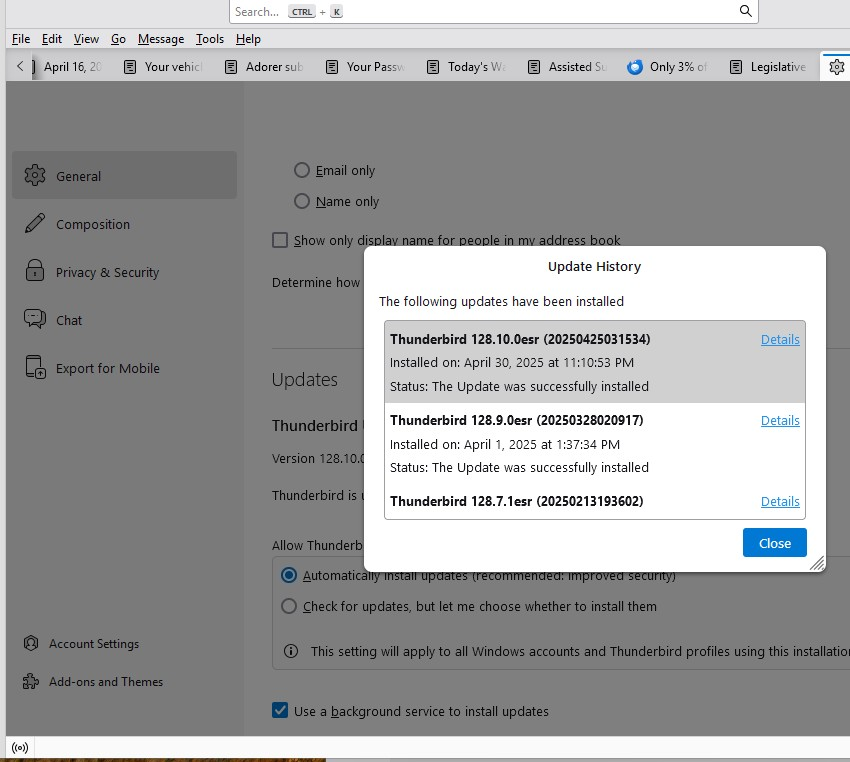Select the Email only radio button
The width and height of the screenshot is (850, 762).
[x=302, y=170]
